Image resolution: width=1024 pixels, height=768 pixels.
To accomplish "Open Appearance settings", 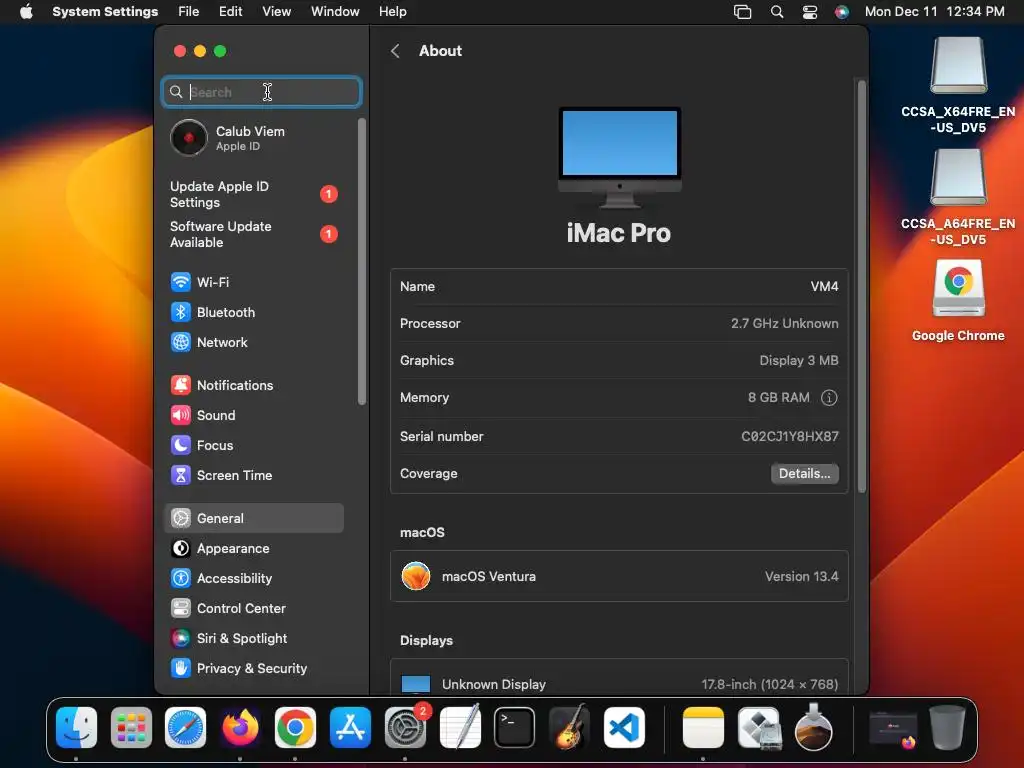I will pos(254,549).
